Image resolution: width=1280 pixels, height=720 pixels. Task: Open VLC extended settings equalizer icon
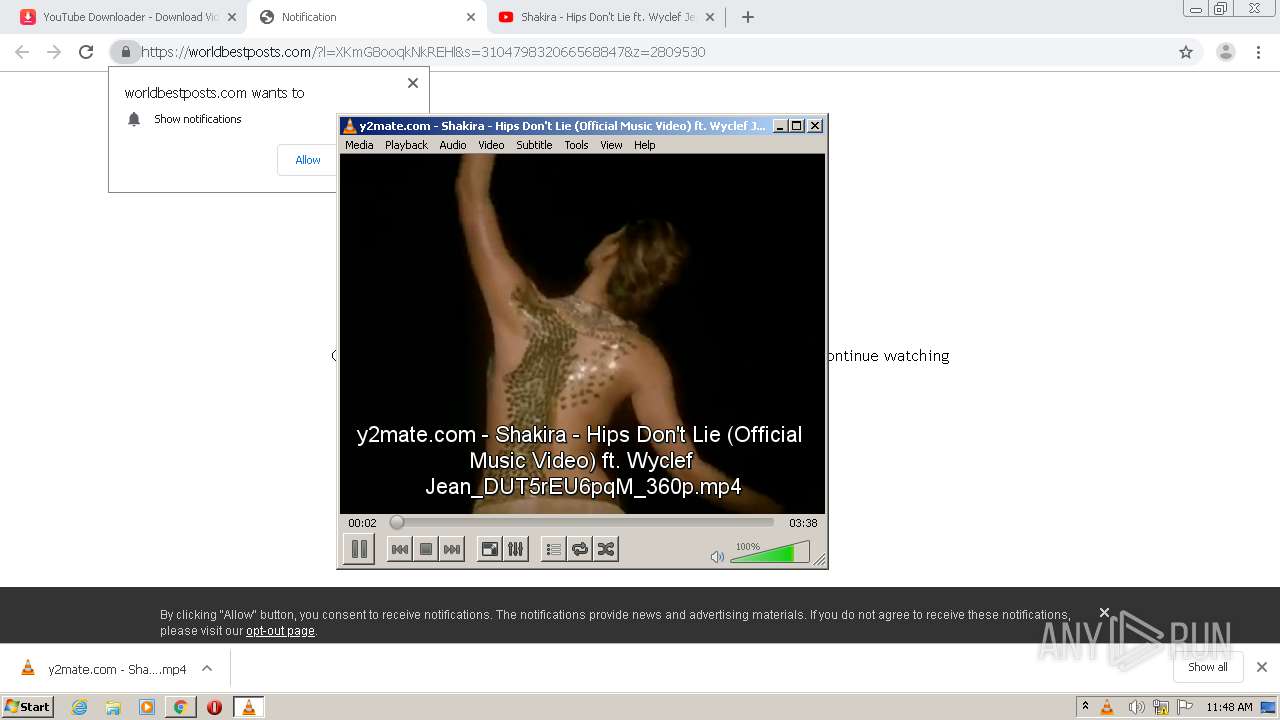pos(515,549)
